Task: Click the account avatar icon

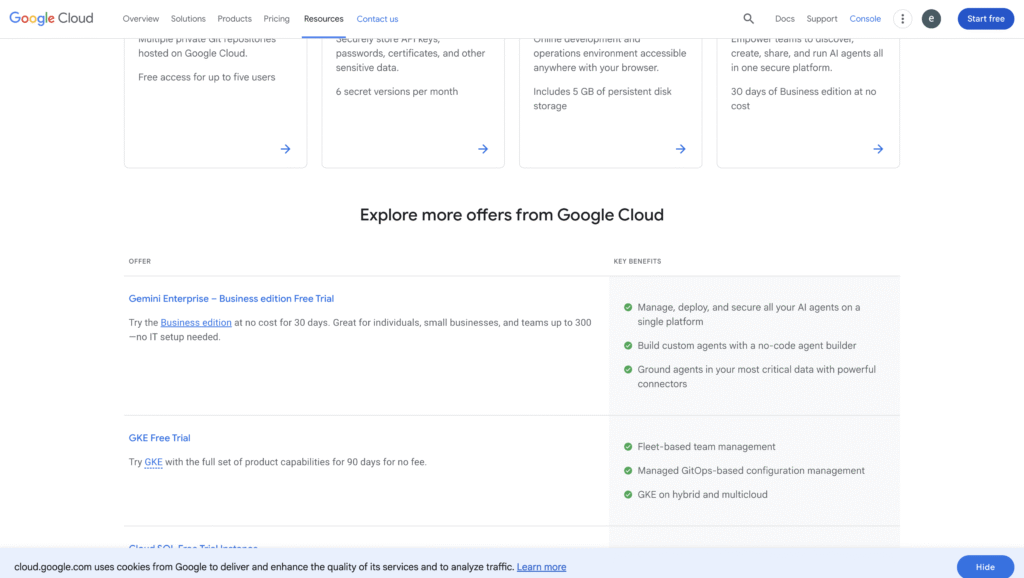Action: click(x=931, y=18)
